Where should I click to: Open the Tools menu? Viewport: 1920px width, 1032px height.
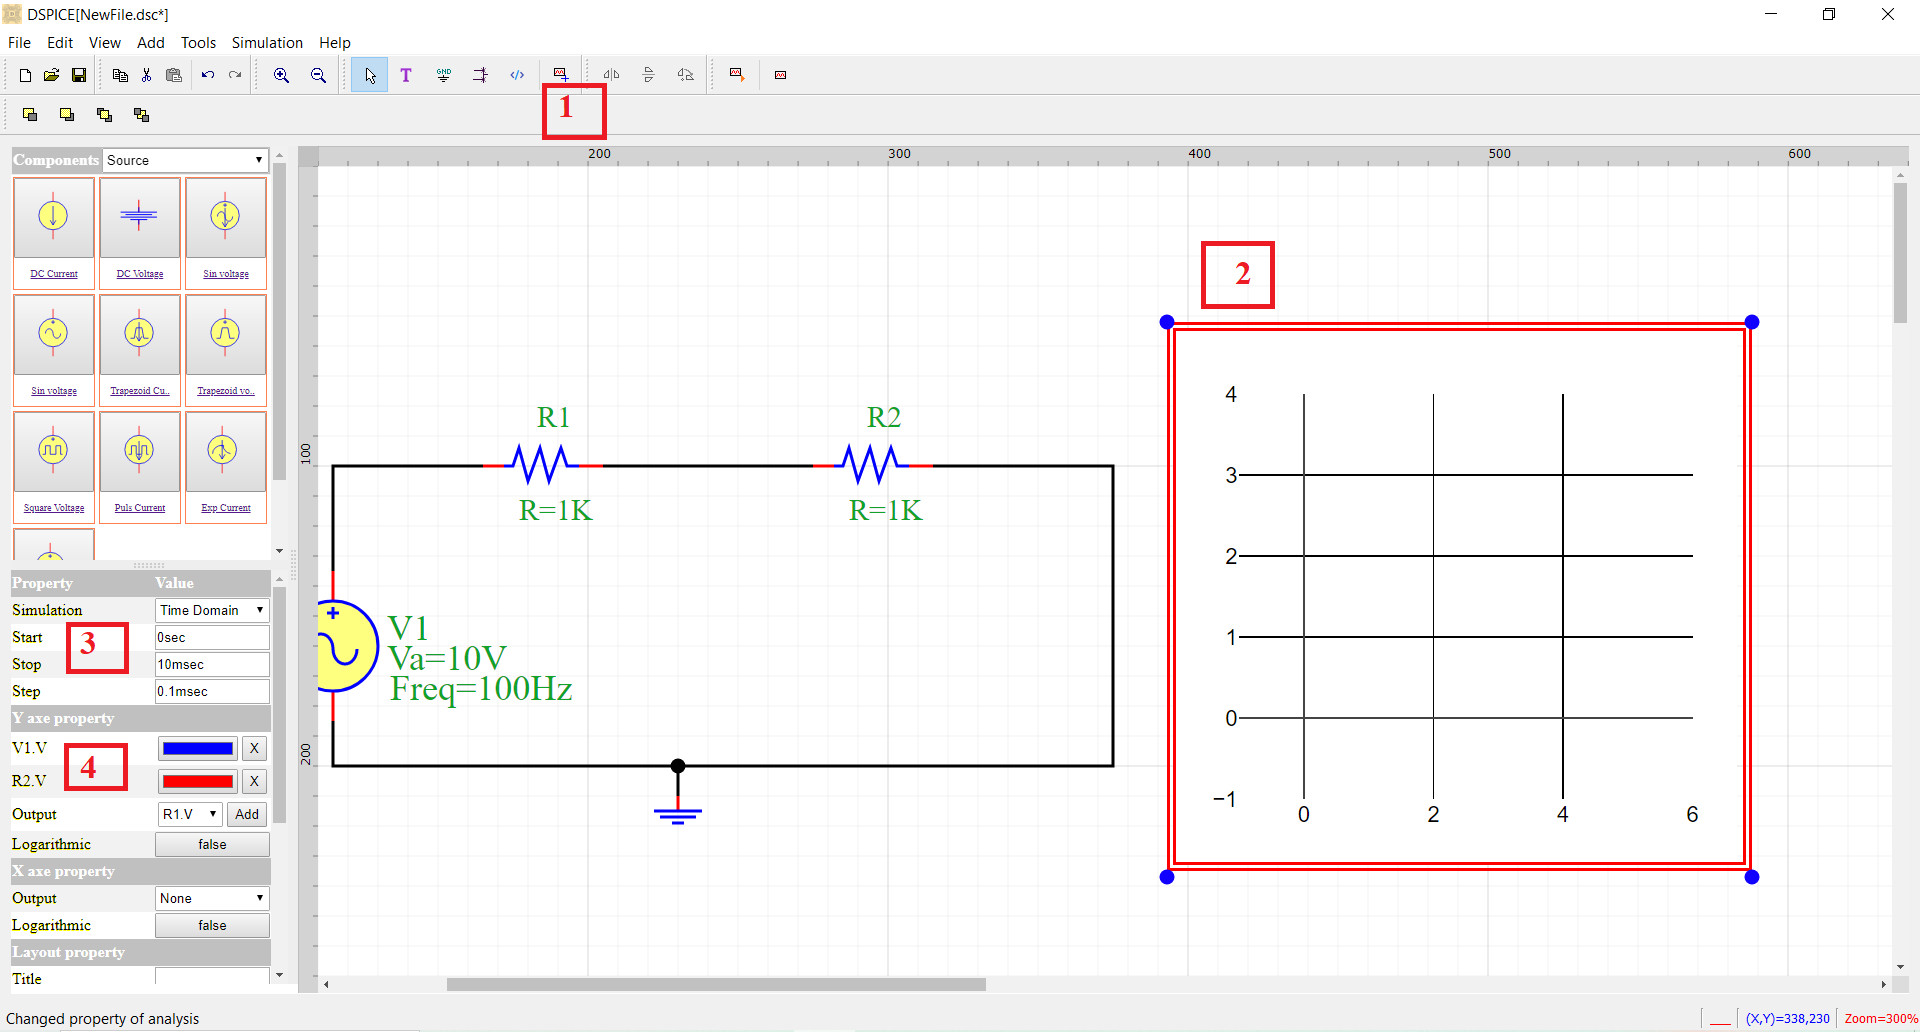coord(198,42)
